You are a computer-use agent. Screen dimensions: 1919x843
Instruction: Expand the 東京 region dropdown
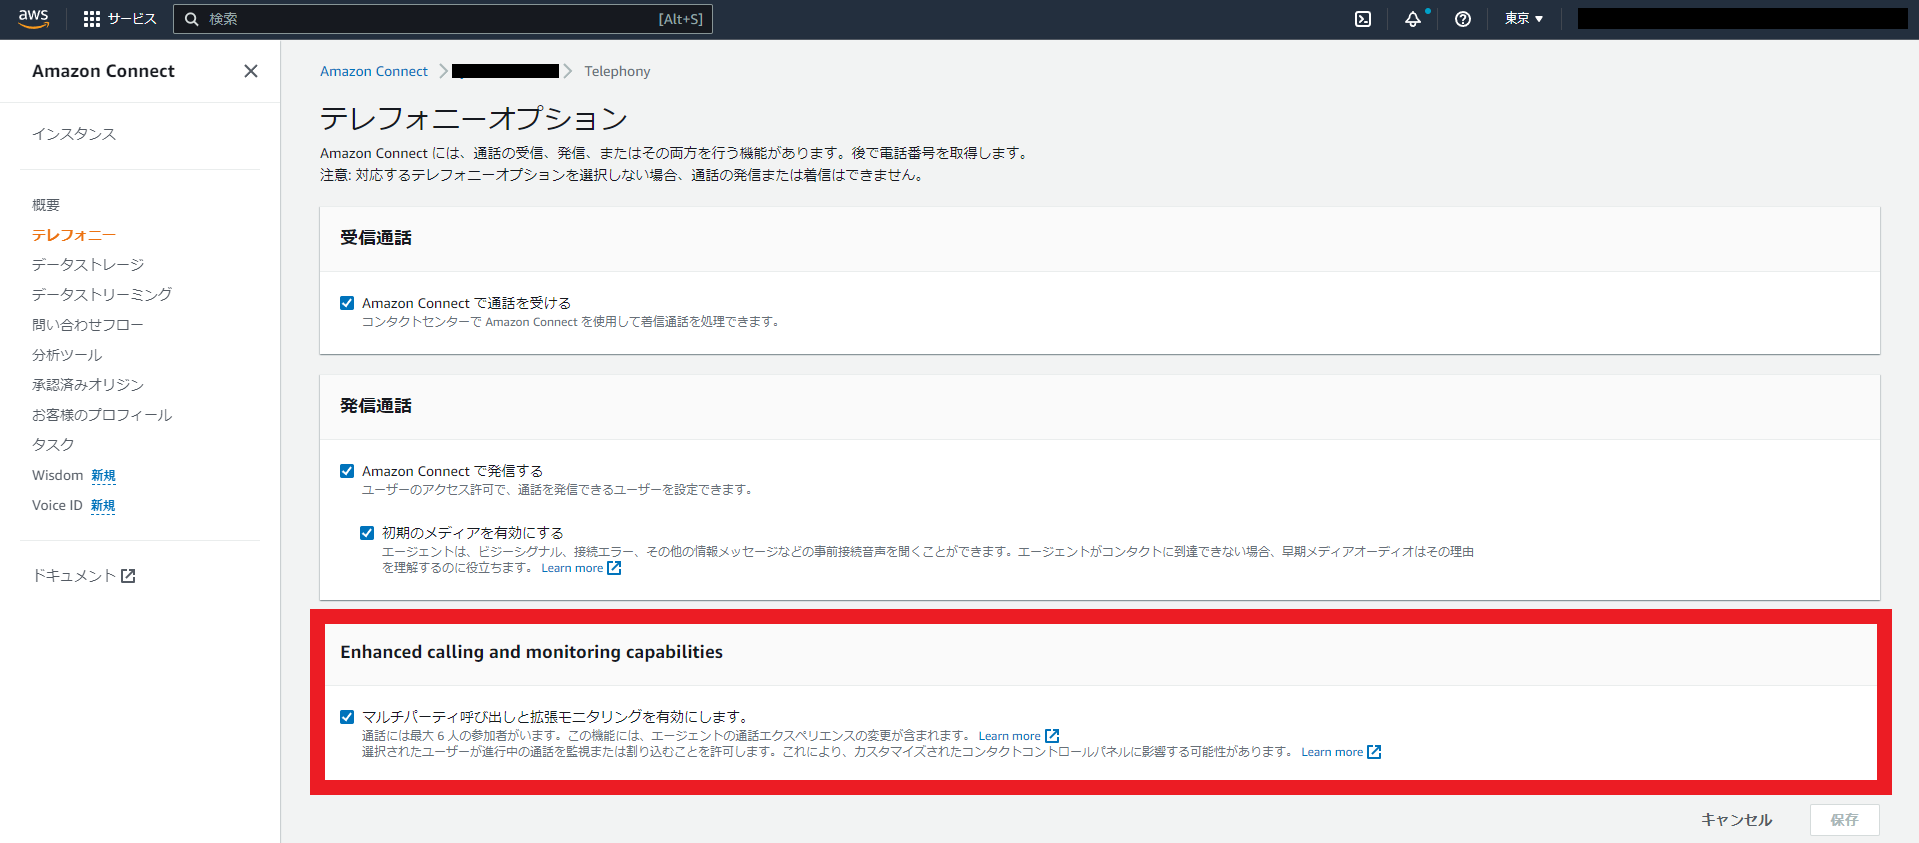[x=1524, y=19]
